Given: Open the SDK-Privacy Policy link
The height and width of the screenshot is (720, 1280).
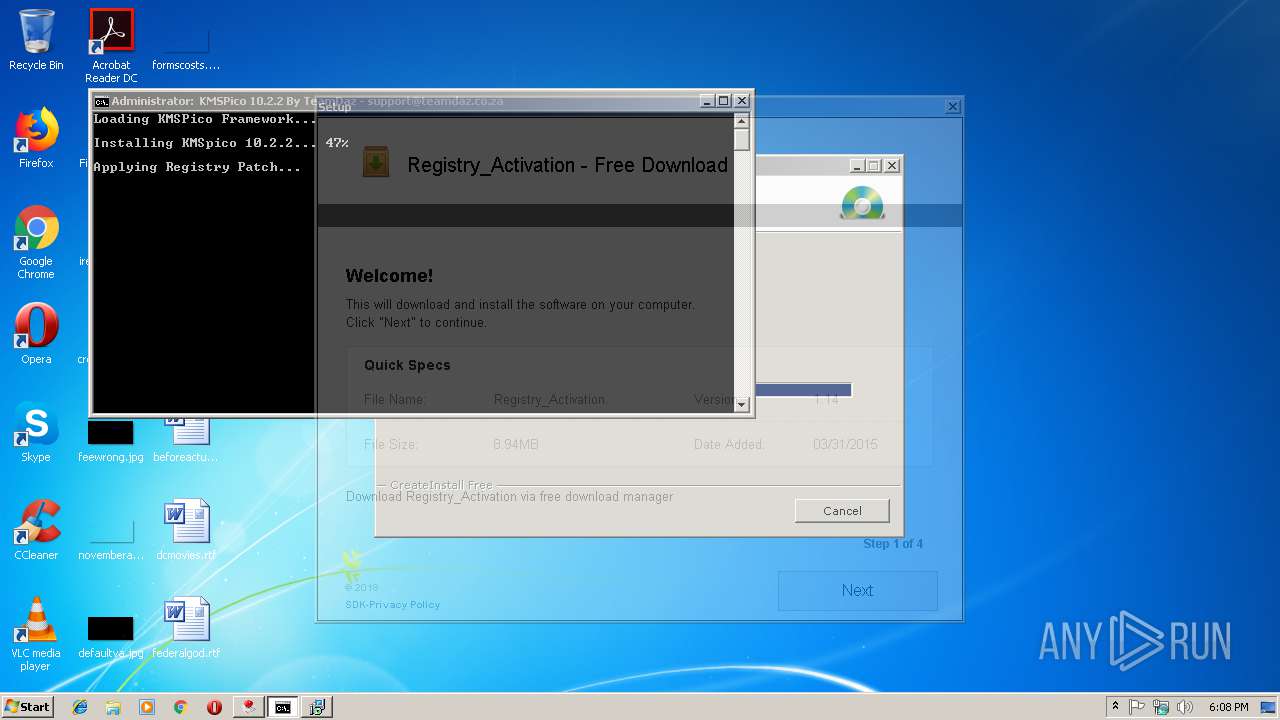Looking at the screenshot, I should (392, 604).
